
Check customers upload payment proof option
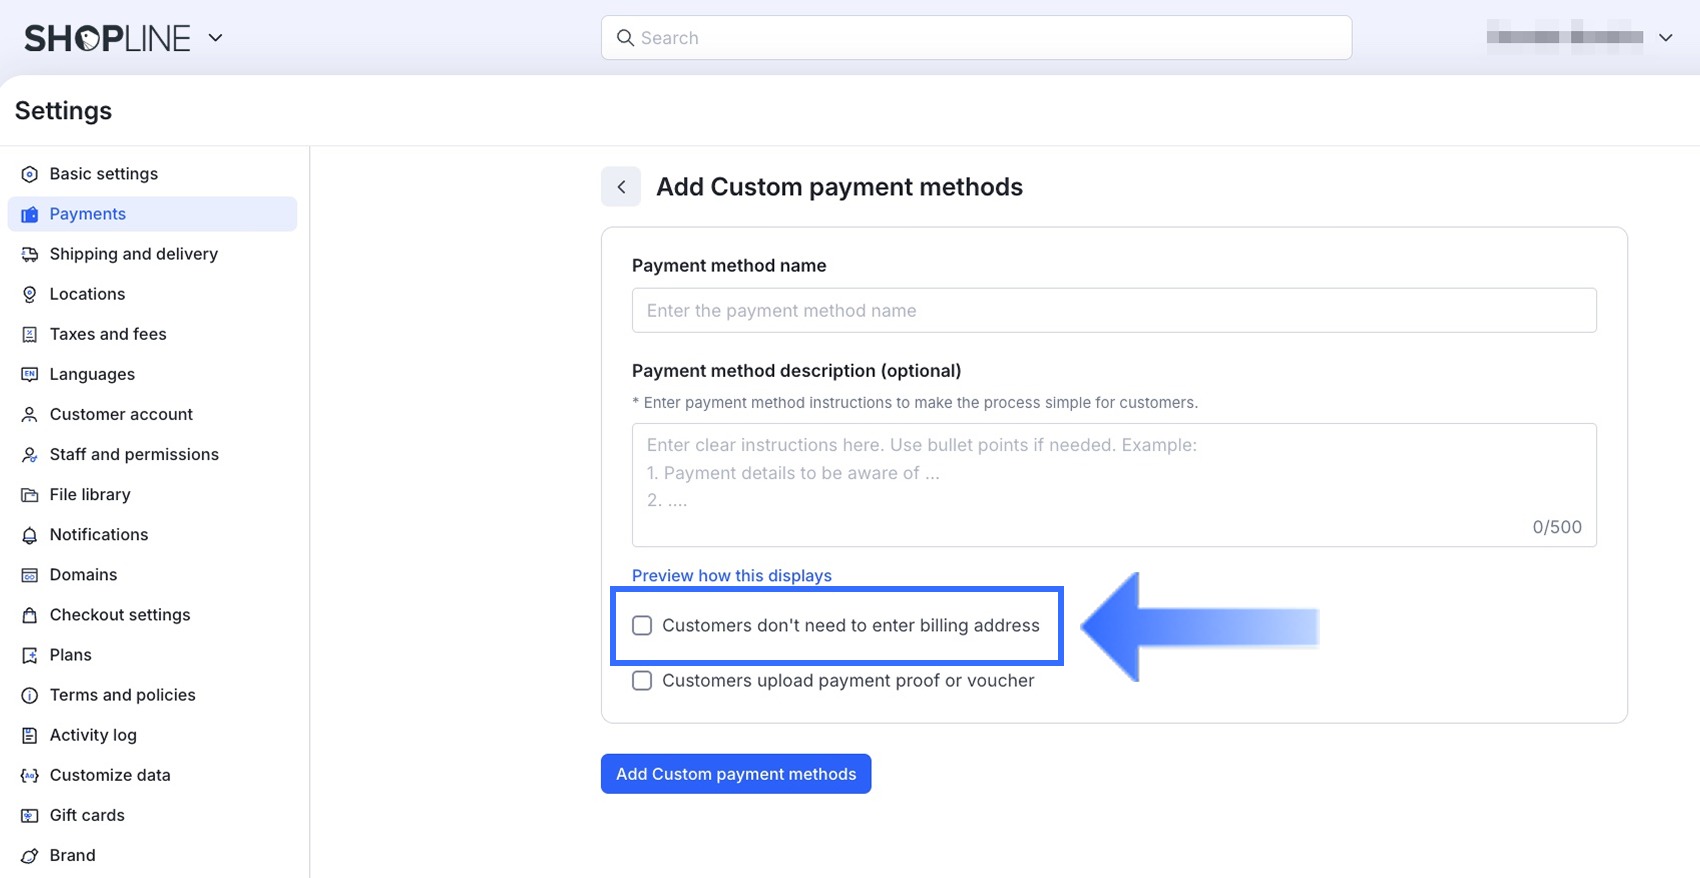[x=642, y=681]
